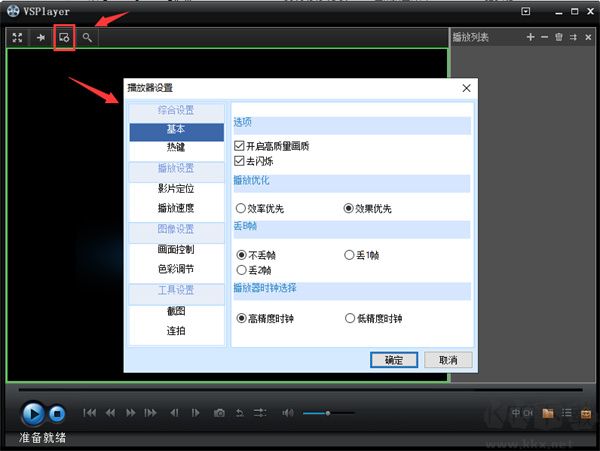Click the 确定 button
Screen dimensions: 600x451
[393, 359]
